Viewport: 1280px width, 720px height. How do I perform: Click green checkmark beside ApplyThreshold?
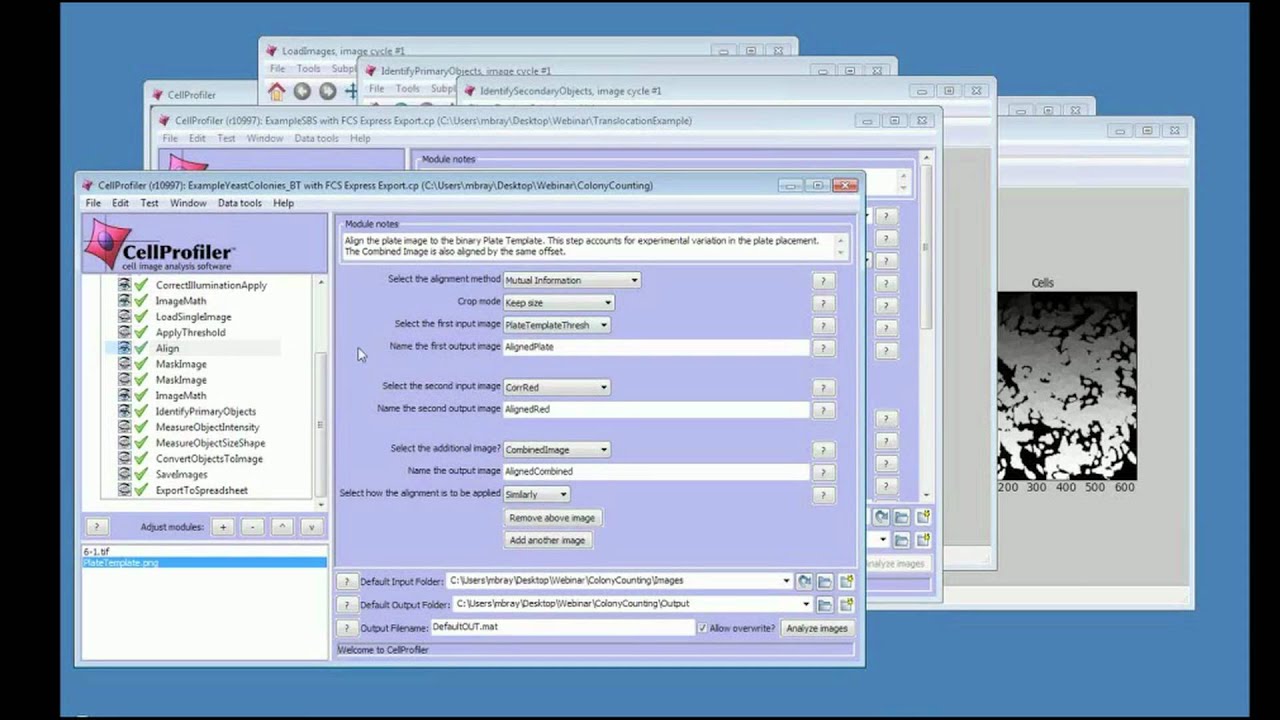[141, 333]
